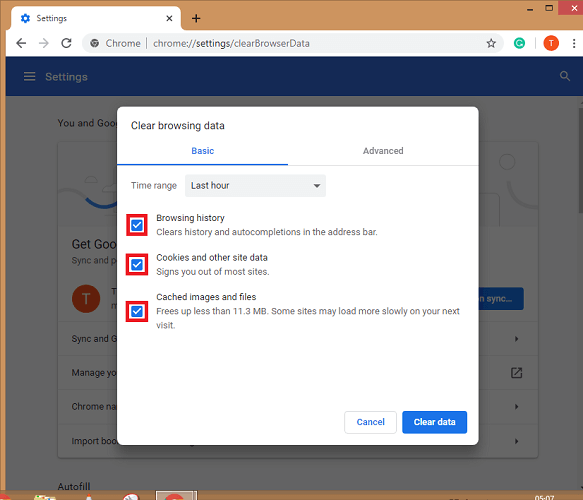Click the Settings search magnifier icon
The width and height of the screenshot is (583, 500).
tap(565, 76)
